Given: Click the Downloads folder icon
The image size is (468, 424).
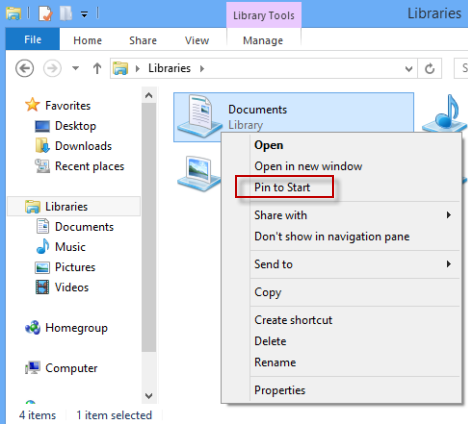Looking at the screenshot, I should pyautogui.click(x=42, y=145).
